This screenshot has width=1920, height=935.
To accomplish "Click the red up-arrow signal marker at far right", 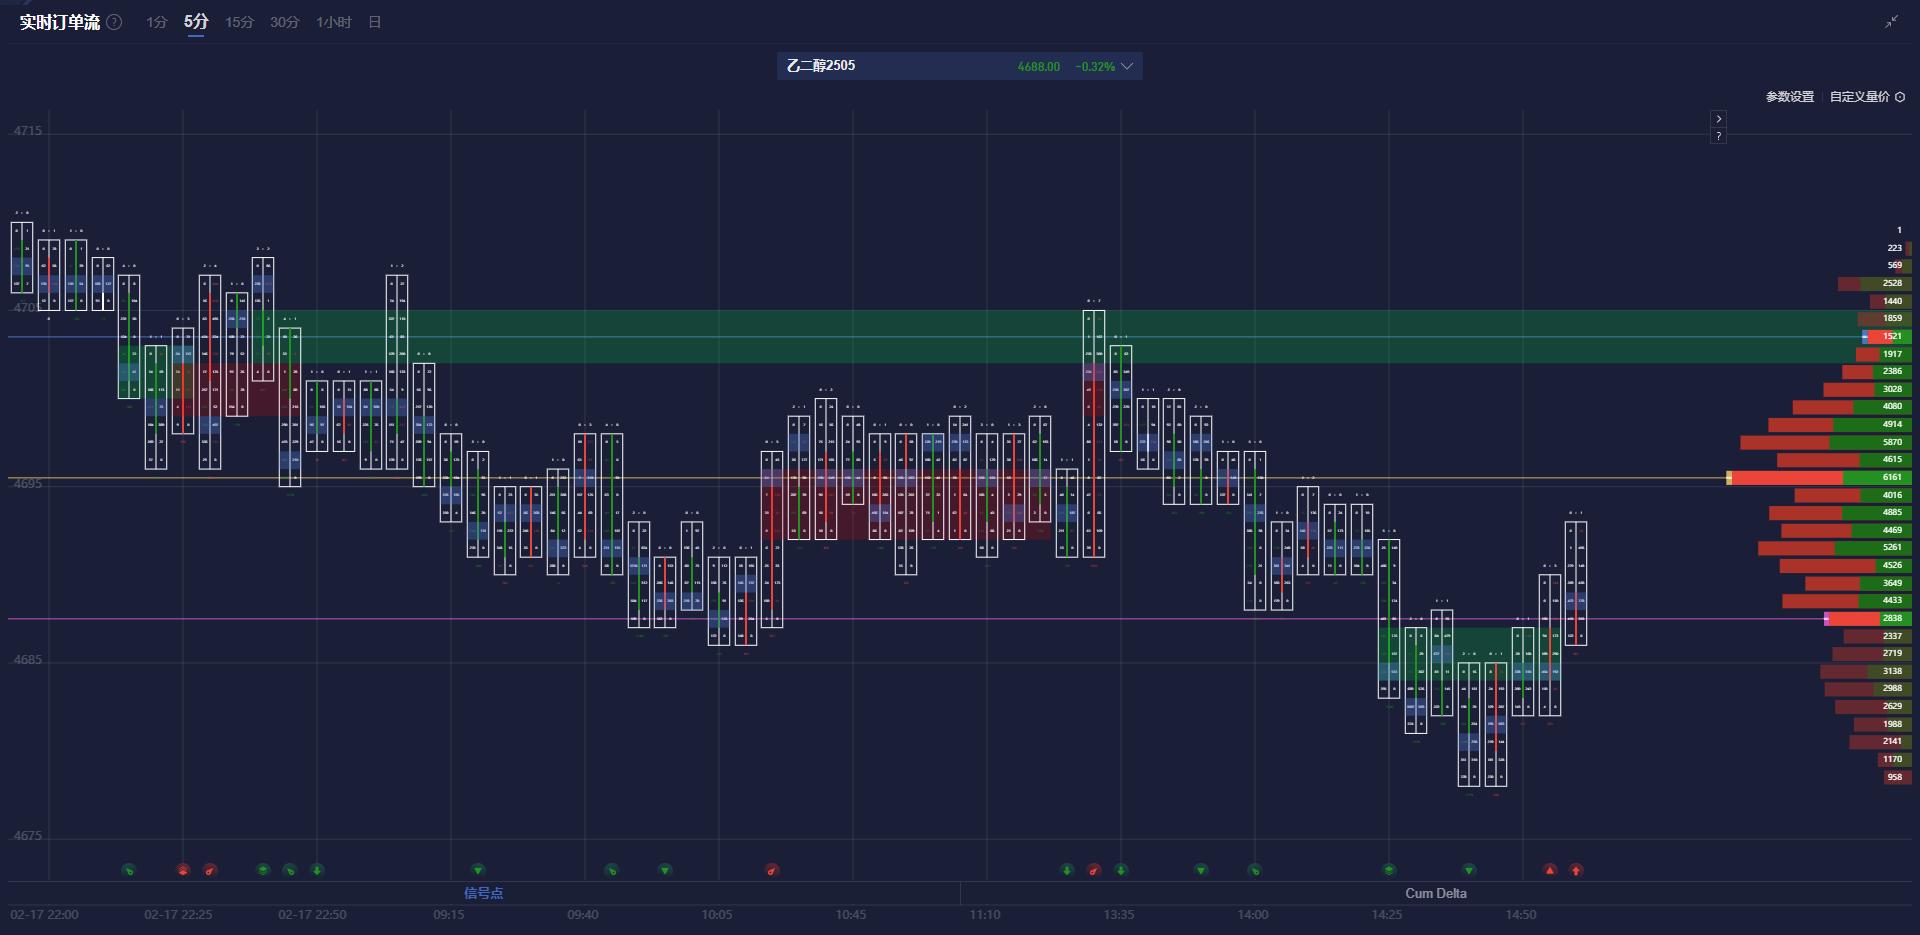I will coord(1576,870).
